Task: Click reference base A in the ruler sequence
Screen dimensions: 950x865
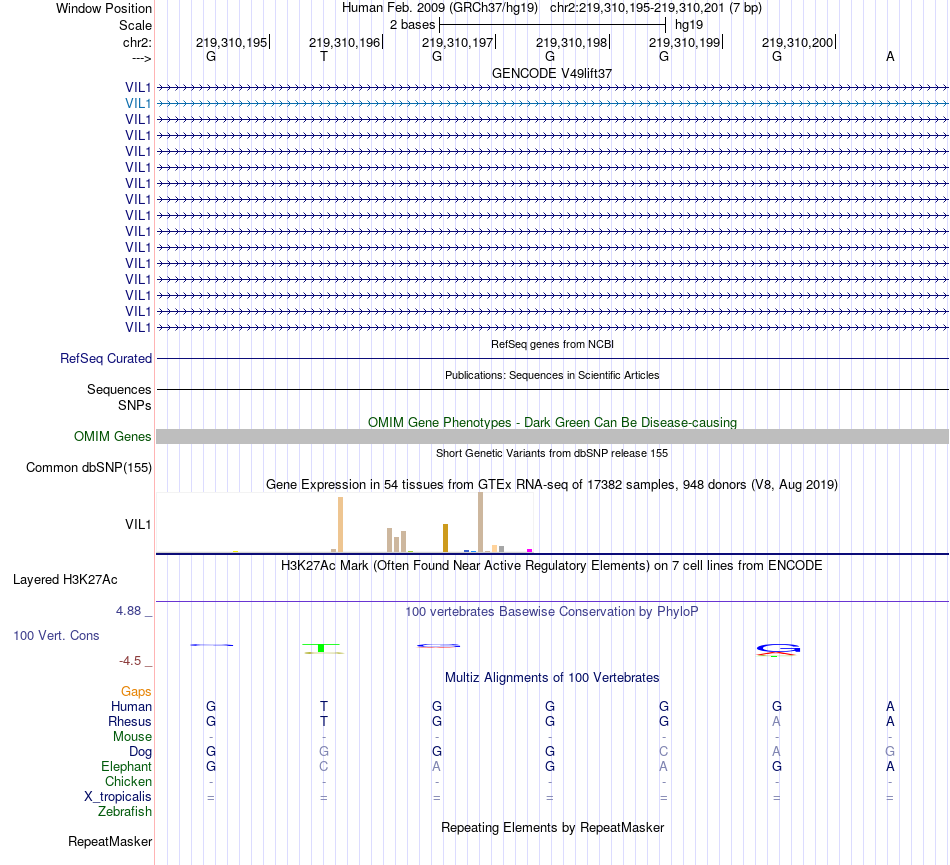Action: click(x=890, y=56)
